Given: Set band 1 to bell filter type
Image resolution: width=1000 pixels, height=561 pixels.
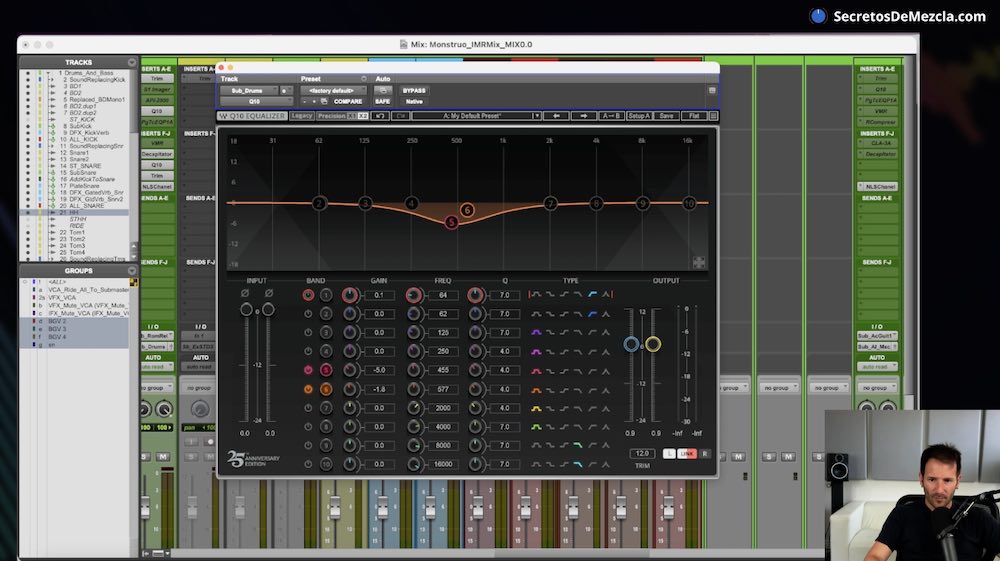Looking at the screenshot, I should point(536,295).
